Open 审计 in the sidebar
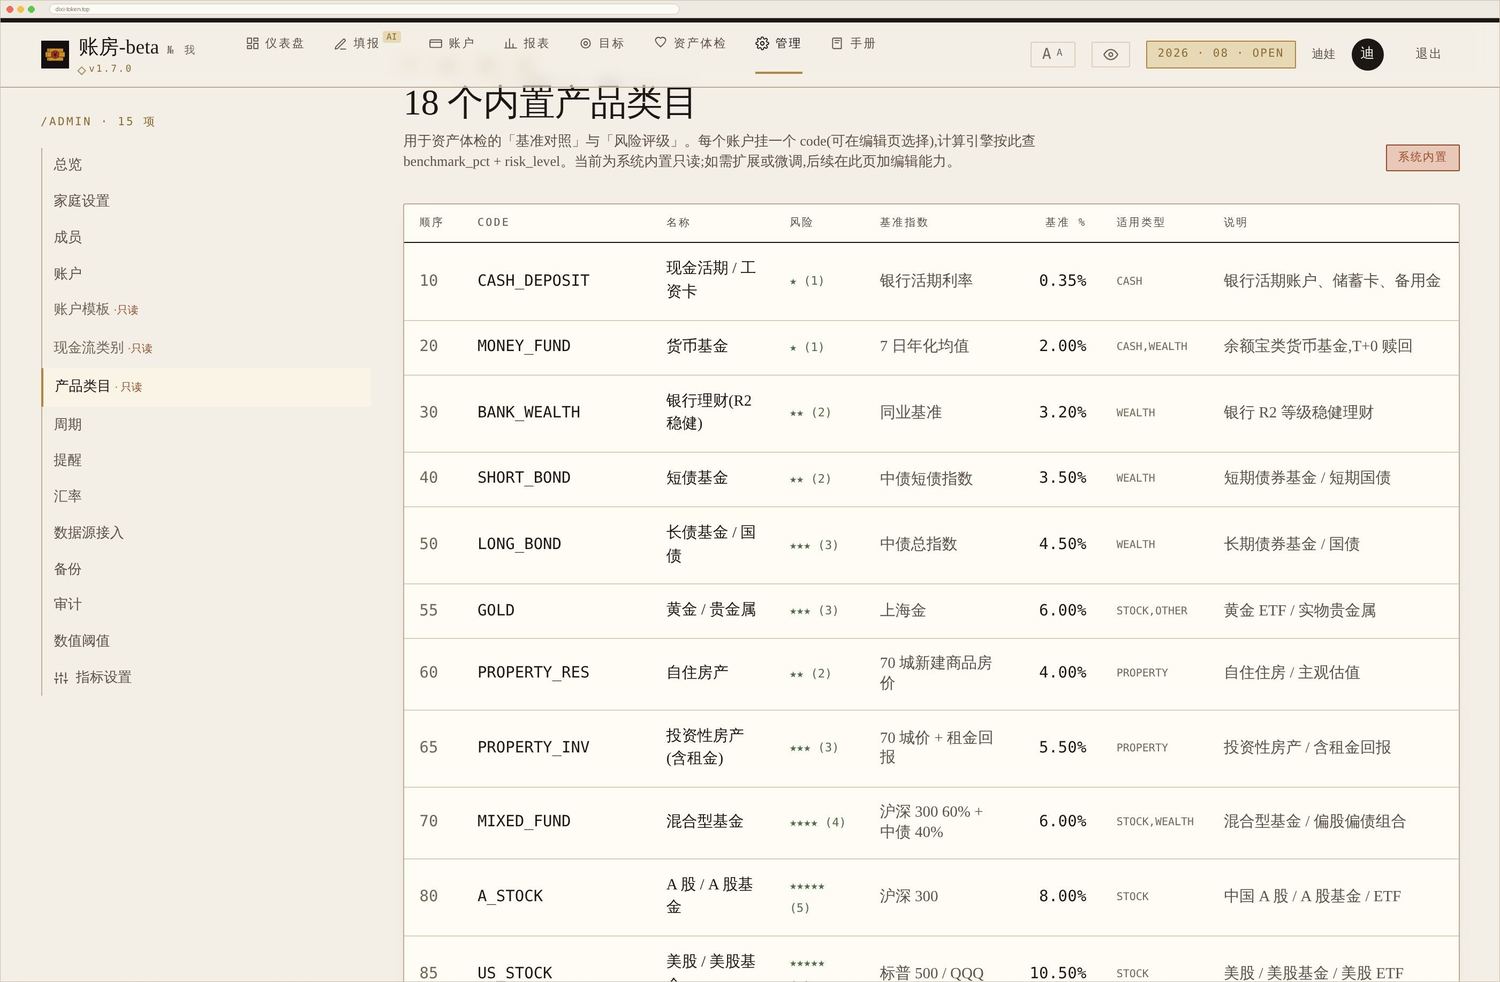This screenshot has width=1500, height=982. [68, 604]
